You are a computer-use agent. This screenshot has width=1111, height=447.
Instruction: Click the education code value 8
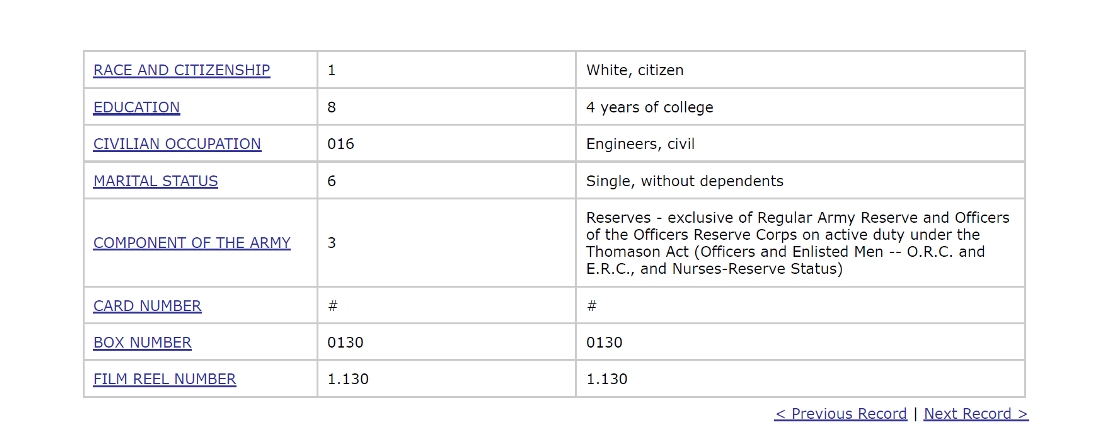point(331,107)
